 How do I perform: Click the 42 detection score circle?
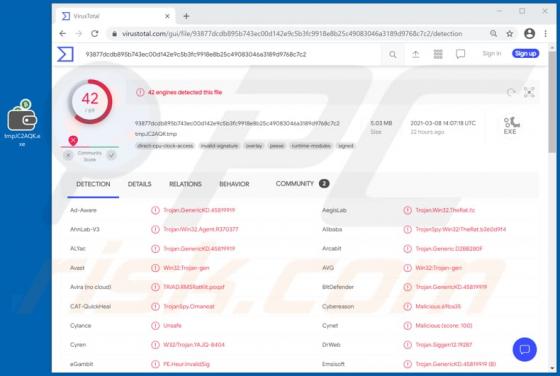tap(90, 102)
